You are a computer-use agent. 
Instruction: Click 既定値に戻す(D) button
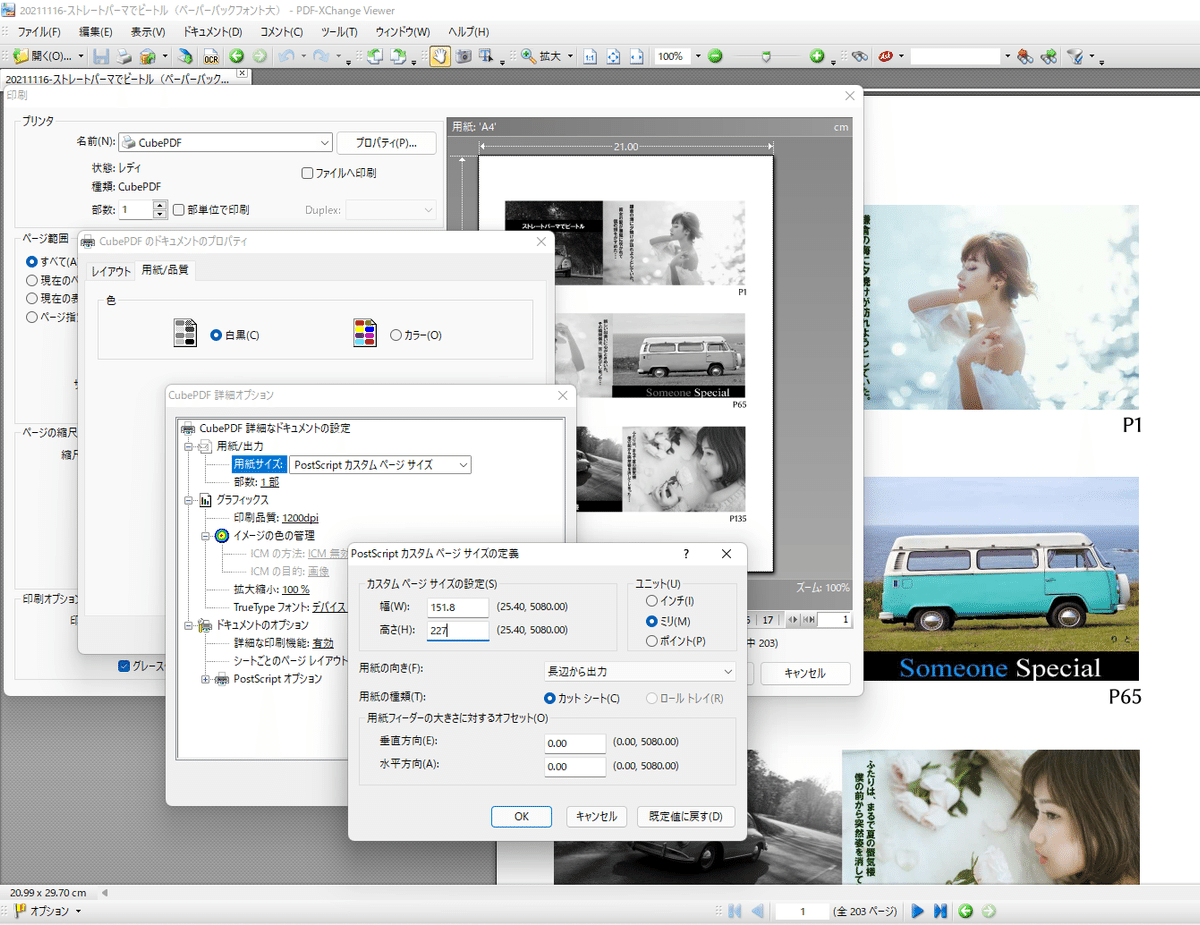coord(686,816)
